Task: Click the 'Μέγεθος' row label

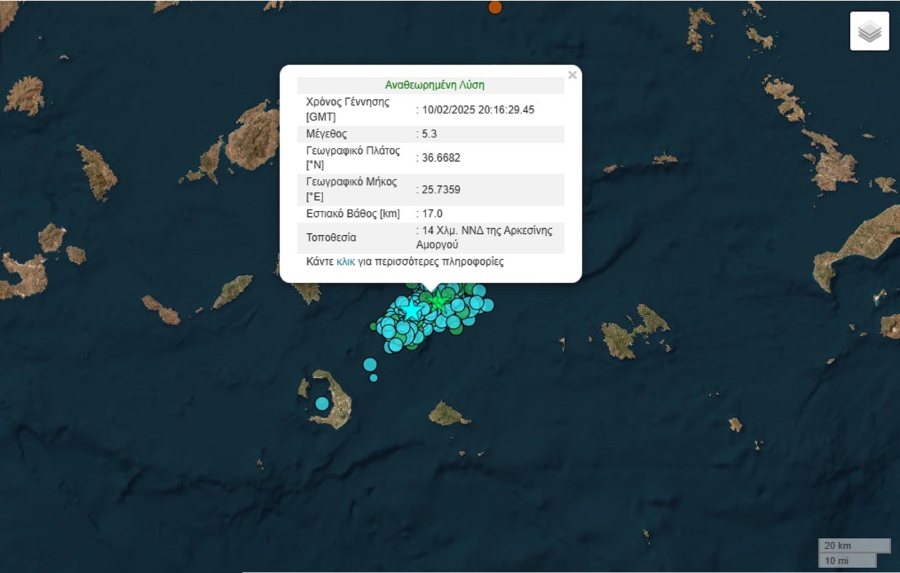Action: [327, 133]
